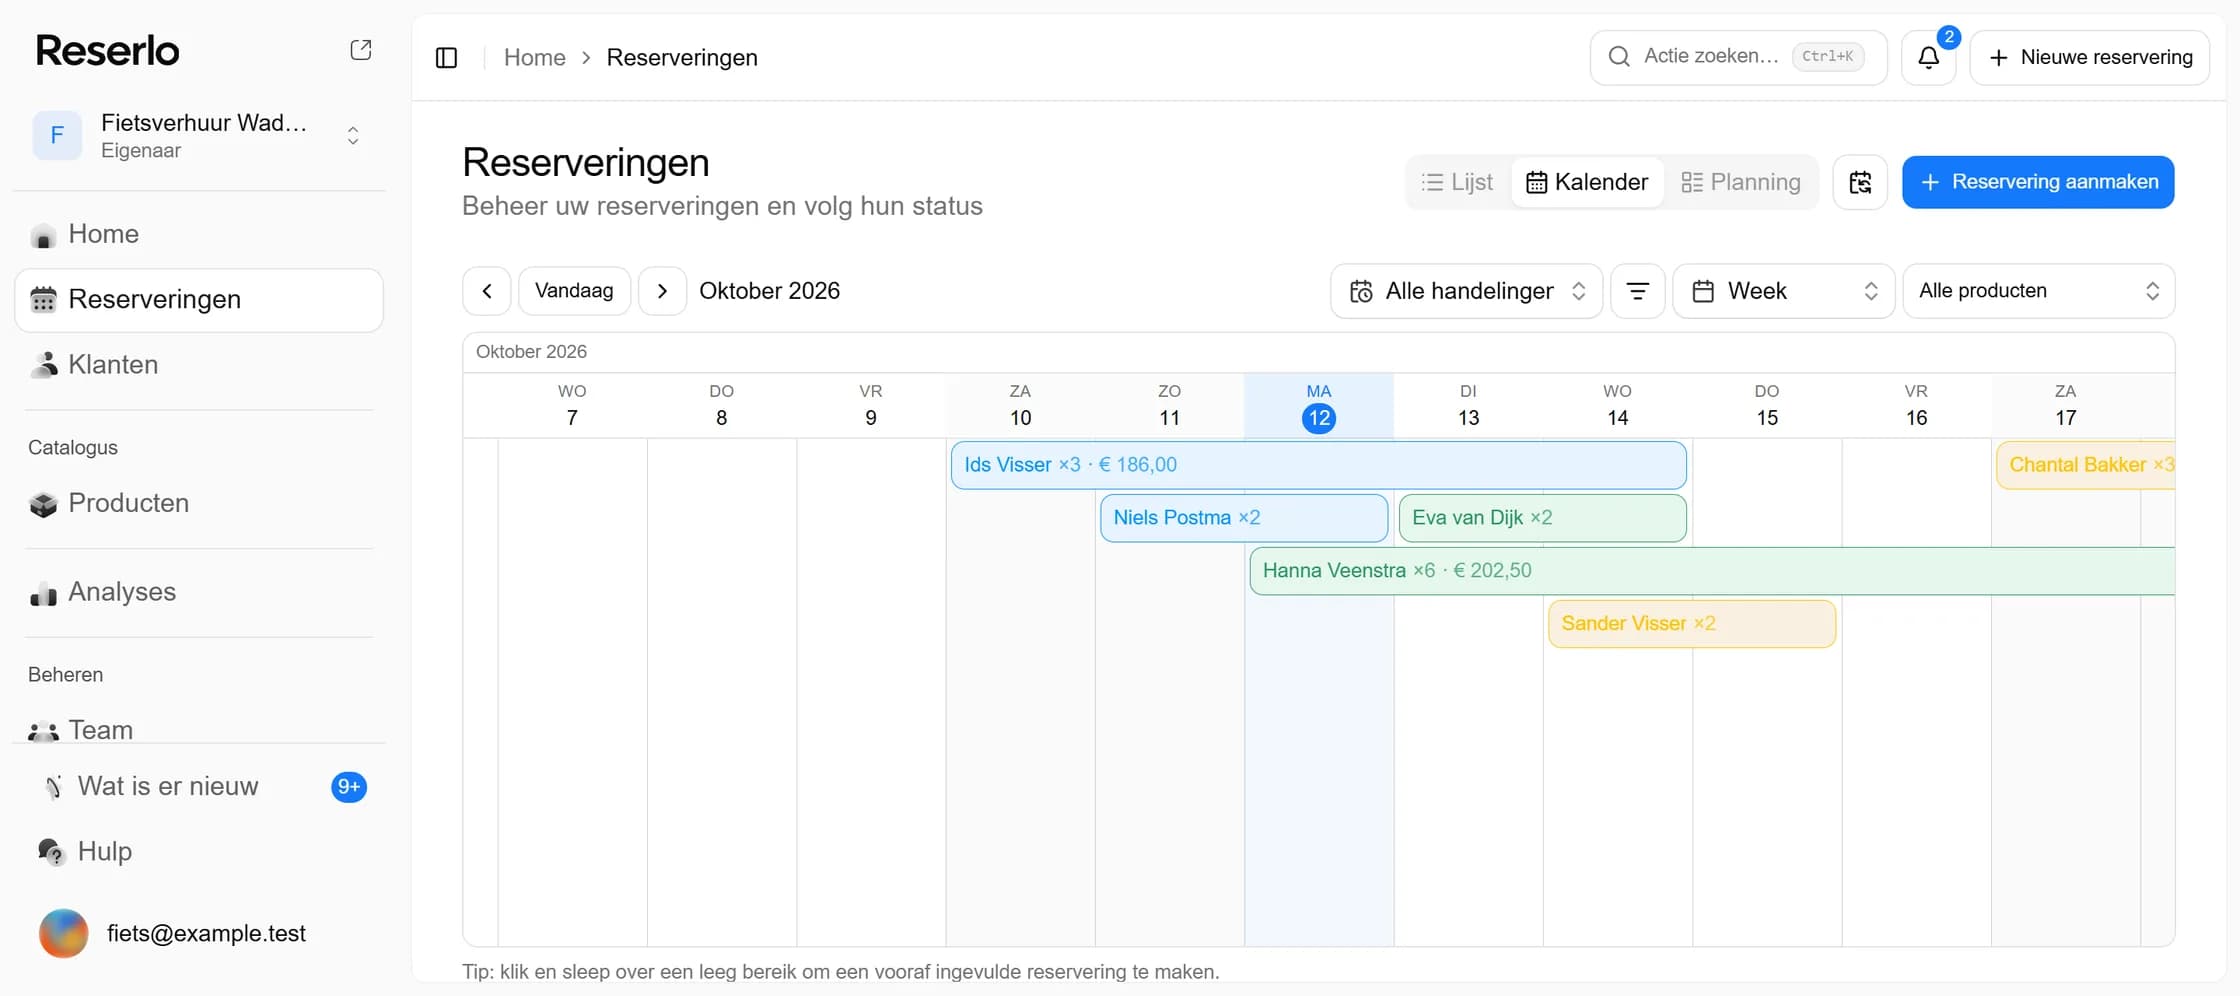
Task: Open Analyses in the sidebar
Action: point(199,592)
